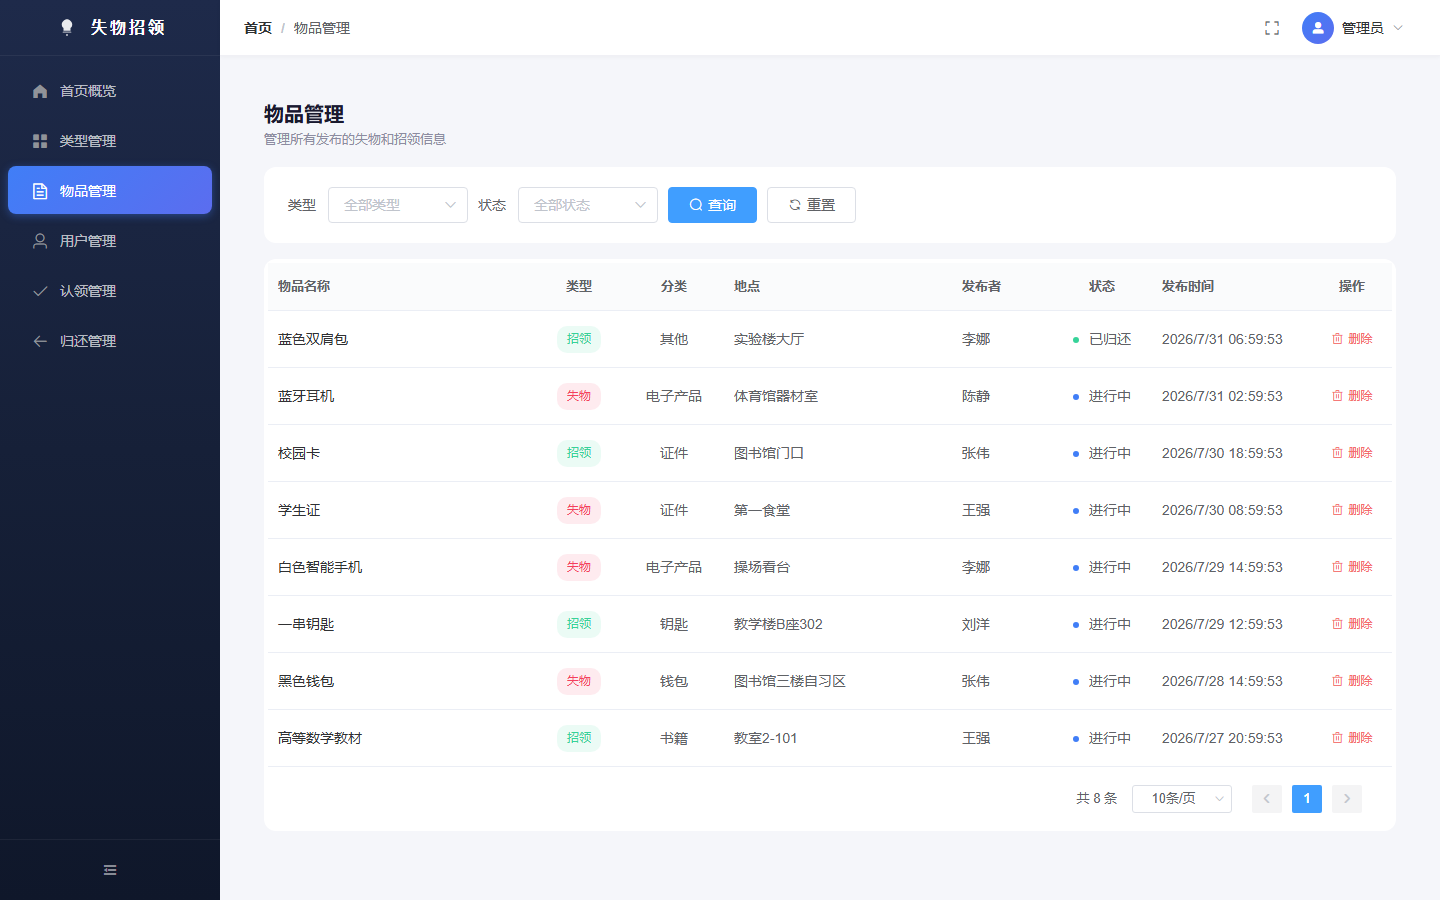The width and height of the screenshot is (1440, 900).
Task: Click the user icon beside 用户管理
Action: click(40, 241)
